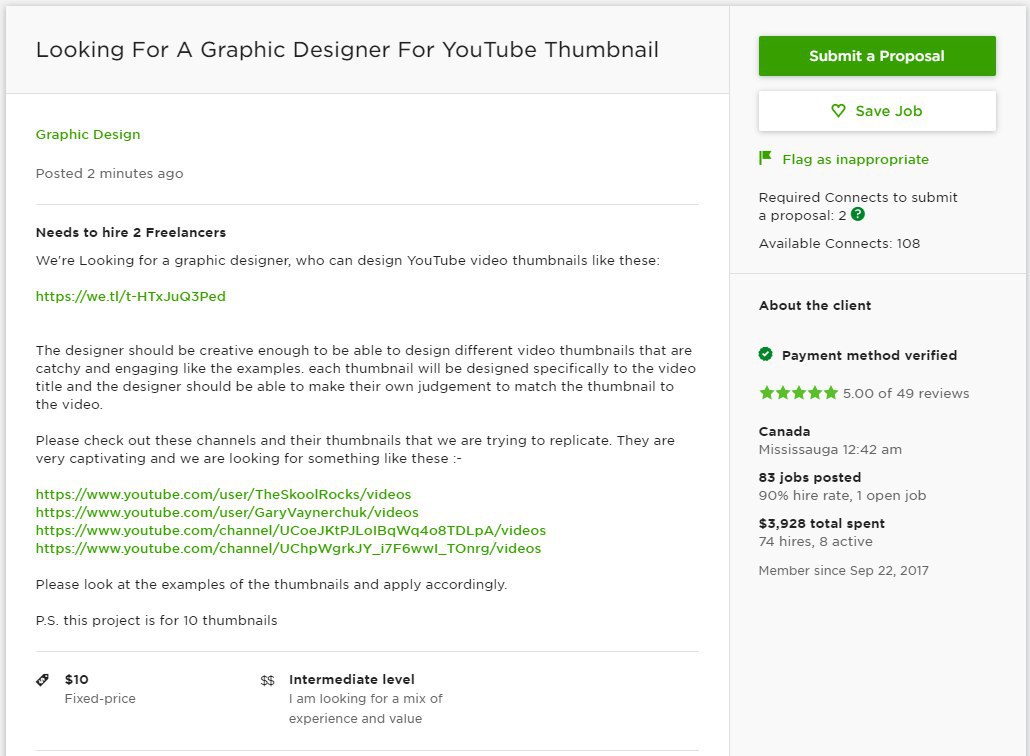Screen dimensions: 1030x756
Task: Open the we.tl WeTransfer link
Action: tap(131, 296)
